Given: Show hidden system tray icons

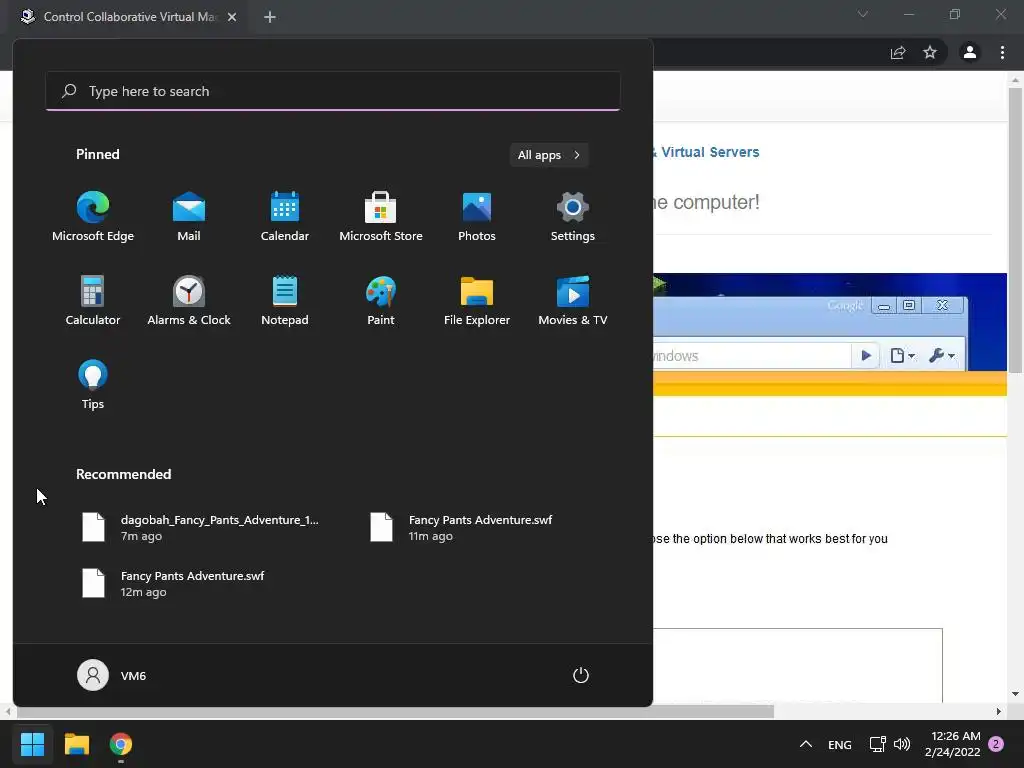Looking at the screenshot, I should pyautogui.click(x=806, y=744).
